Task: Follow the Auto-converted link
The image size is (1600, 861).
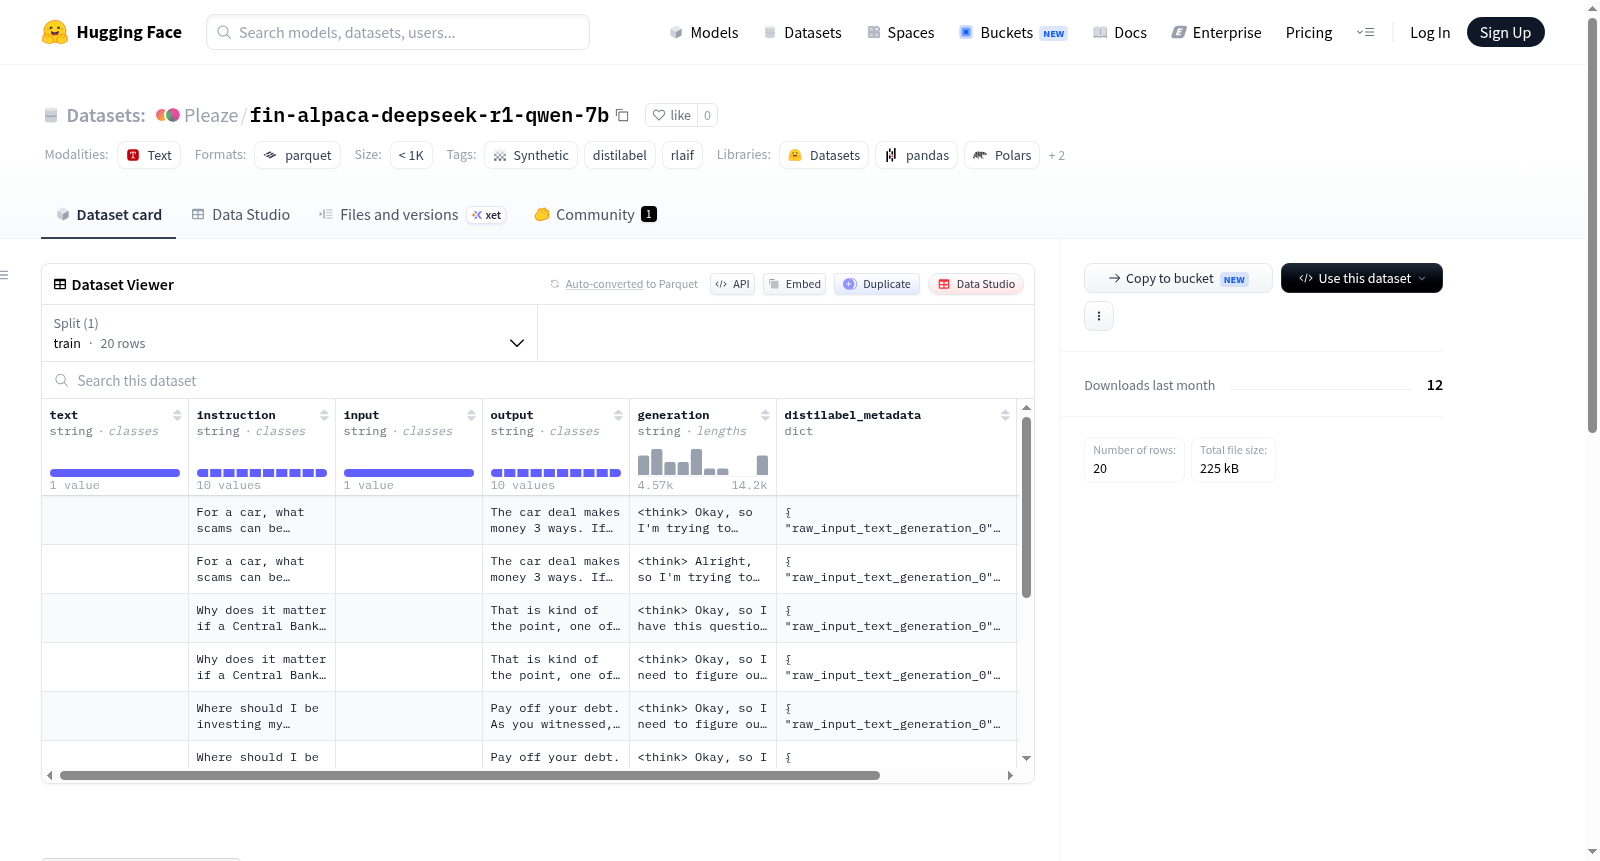Action: point(604,284)
